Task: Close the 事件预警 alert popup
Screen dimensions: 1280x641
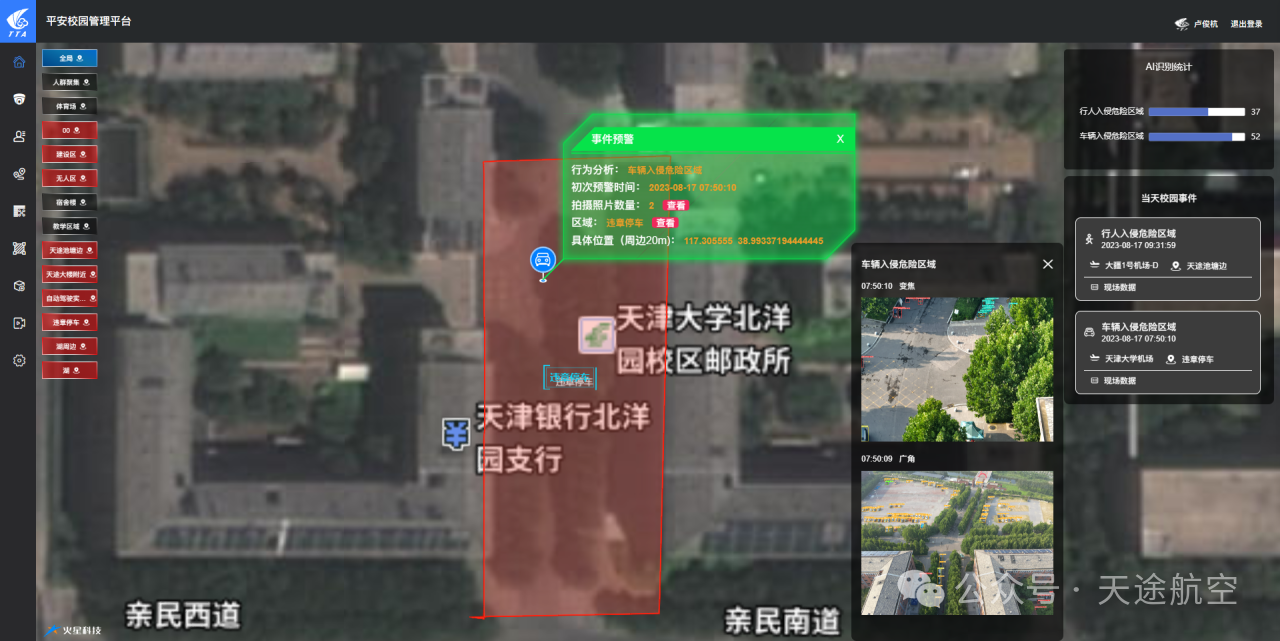Action: point(840,139)
